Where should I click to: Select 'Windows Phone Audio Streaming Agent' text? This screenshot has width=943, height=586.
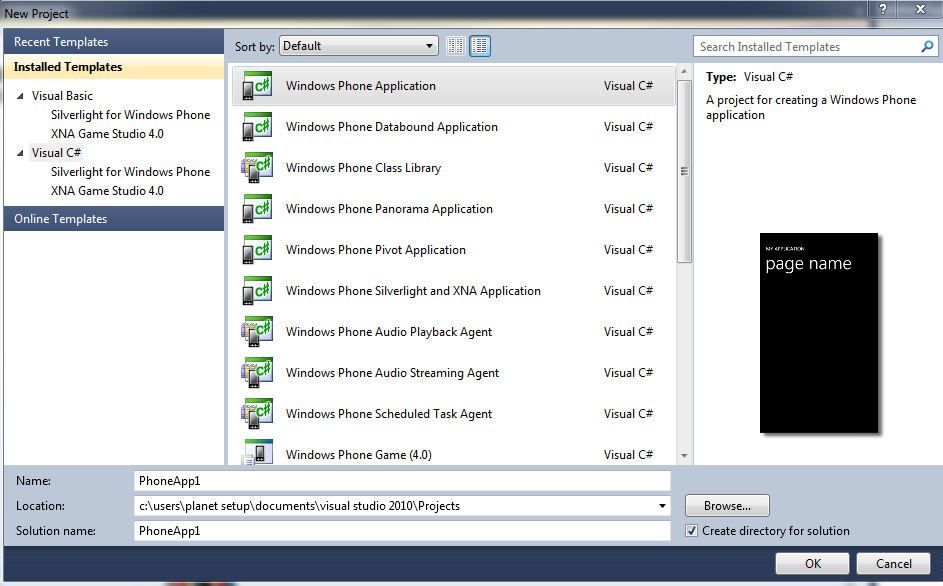392,372
